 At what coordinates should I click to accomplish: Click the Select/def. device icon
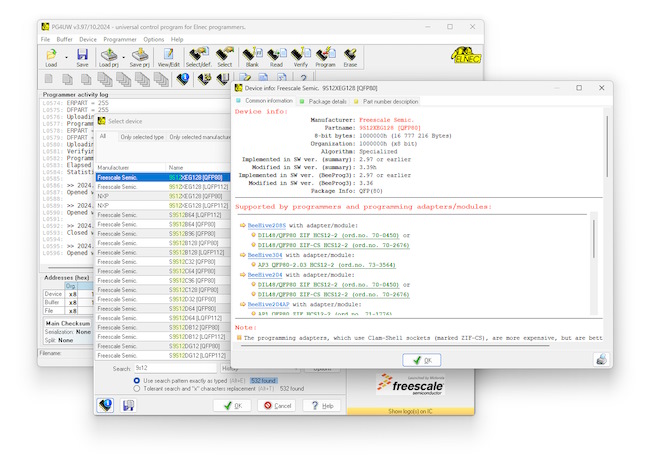click(x=199, y=57)
